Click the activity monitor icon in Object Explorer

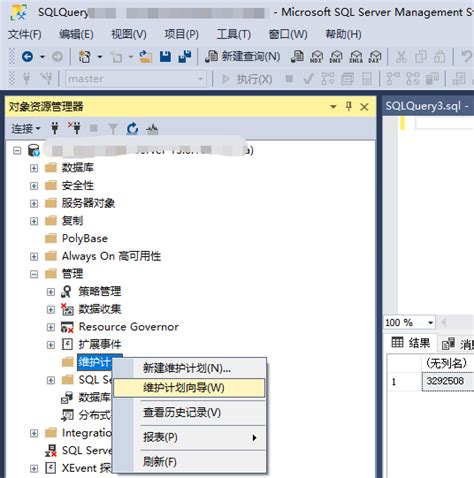[x=152, y=129]
